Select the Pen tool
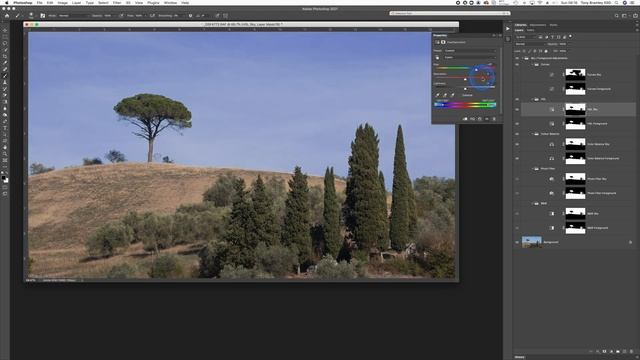Viewport: 640px width, 360px height. (5, 121)
